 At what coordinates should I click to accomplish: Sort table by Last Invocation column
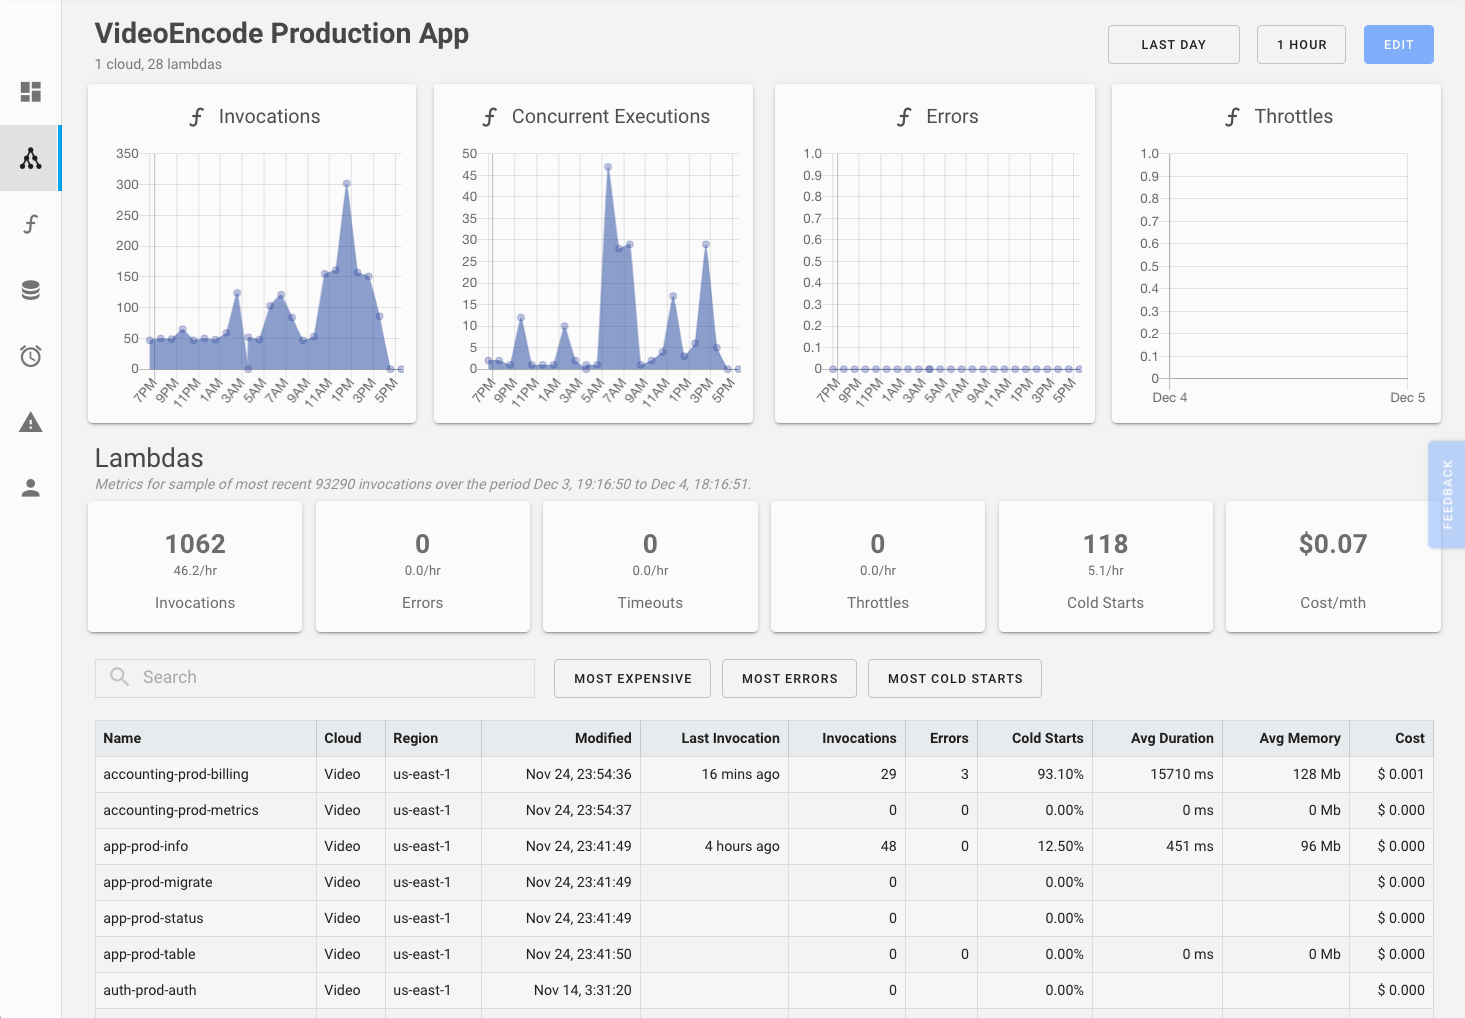point(715,738)
